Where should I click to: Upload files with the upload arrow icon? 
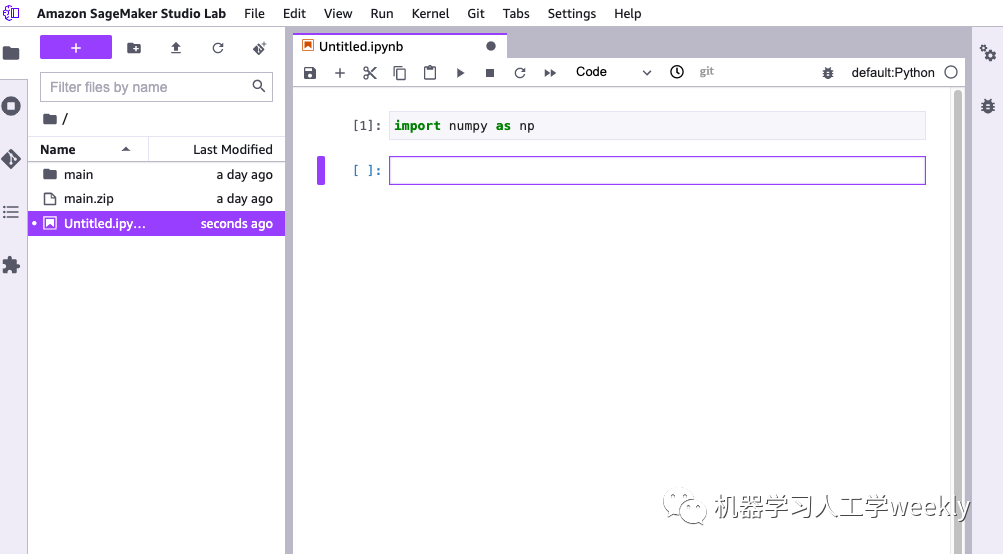176,48
